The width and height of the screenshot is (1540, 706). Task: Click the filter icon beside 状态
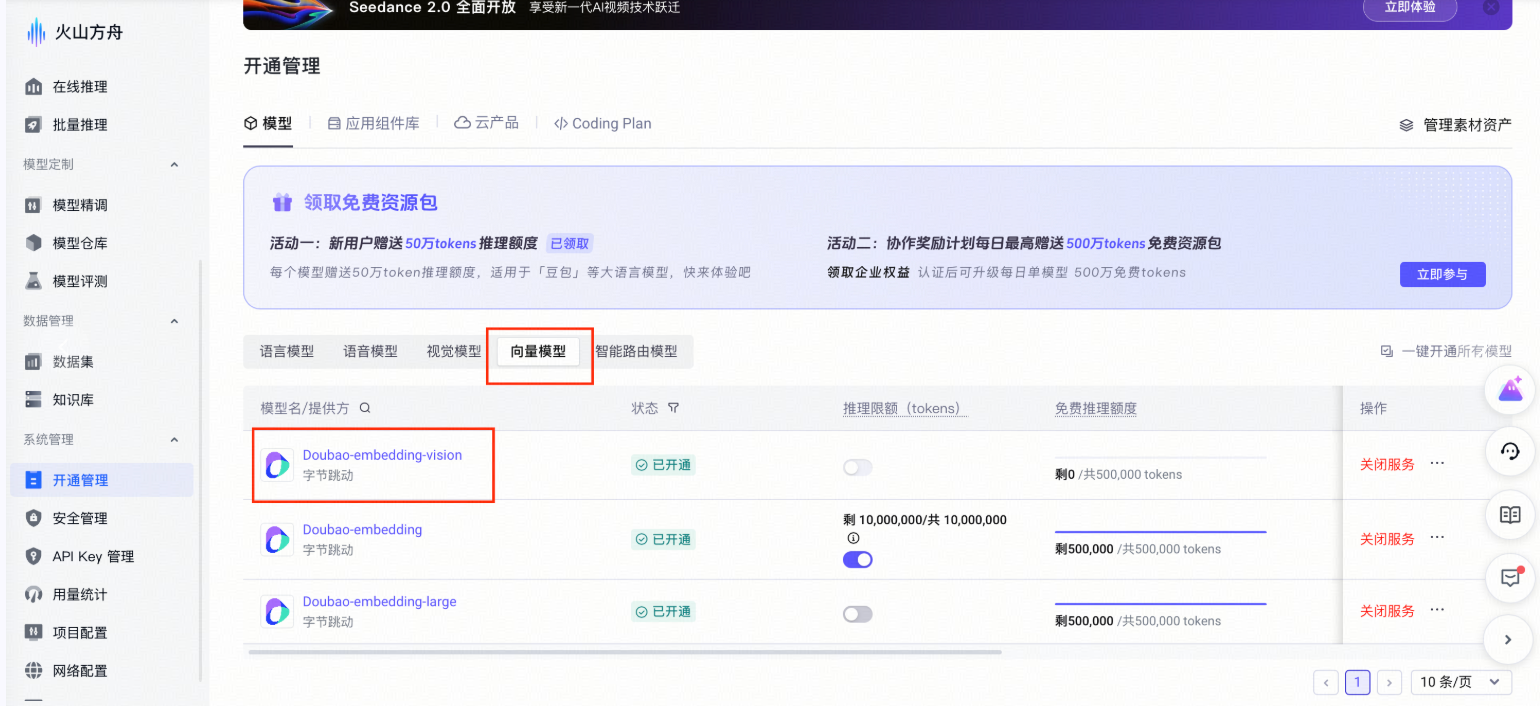(673, 408)
